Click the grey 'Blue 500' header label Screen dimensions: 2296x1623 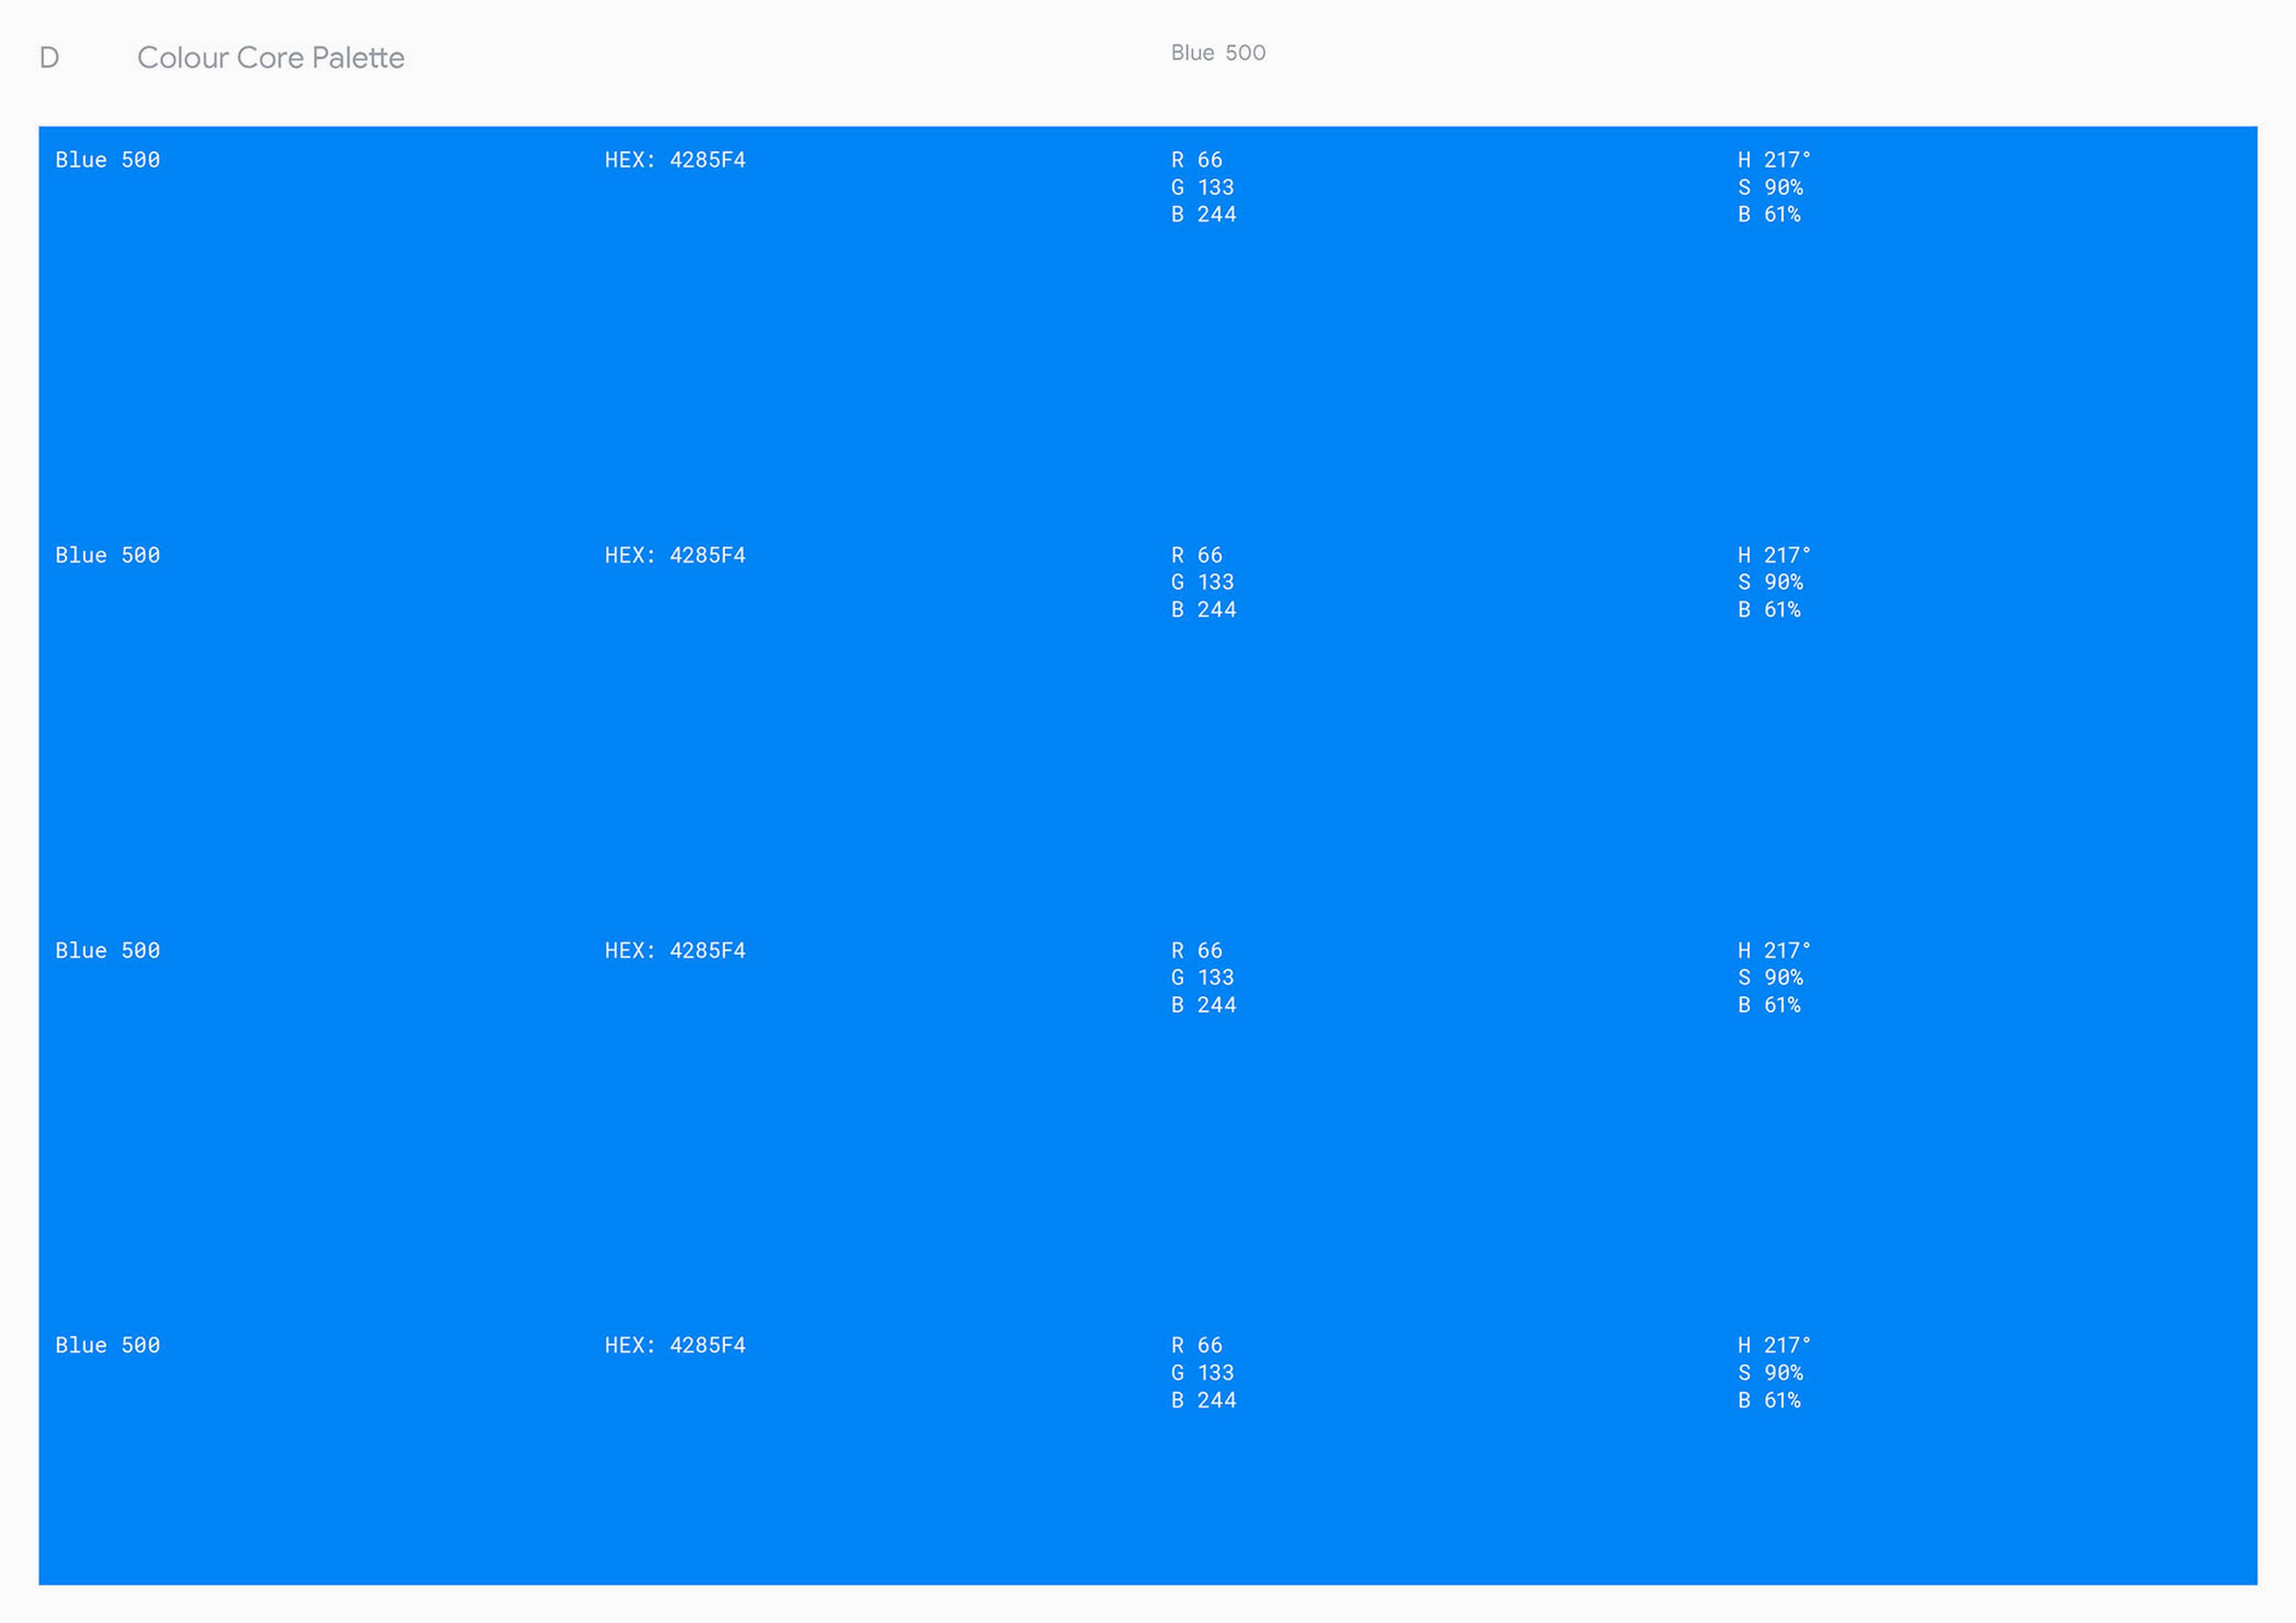point(1217,53)
